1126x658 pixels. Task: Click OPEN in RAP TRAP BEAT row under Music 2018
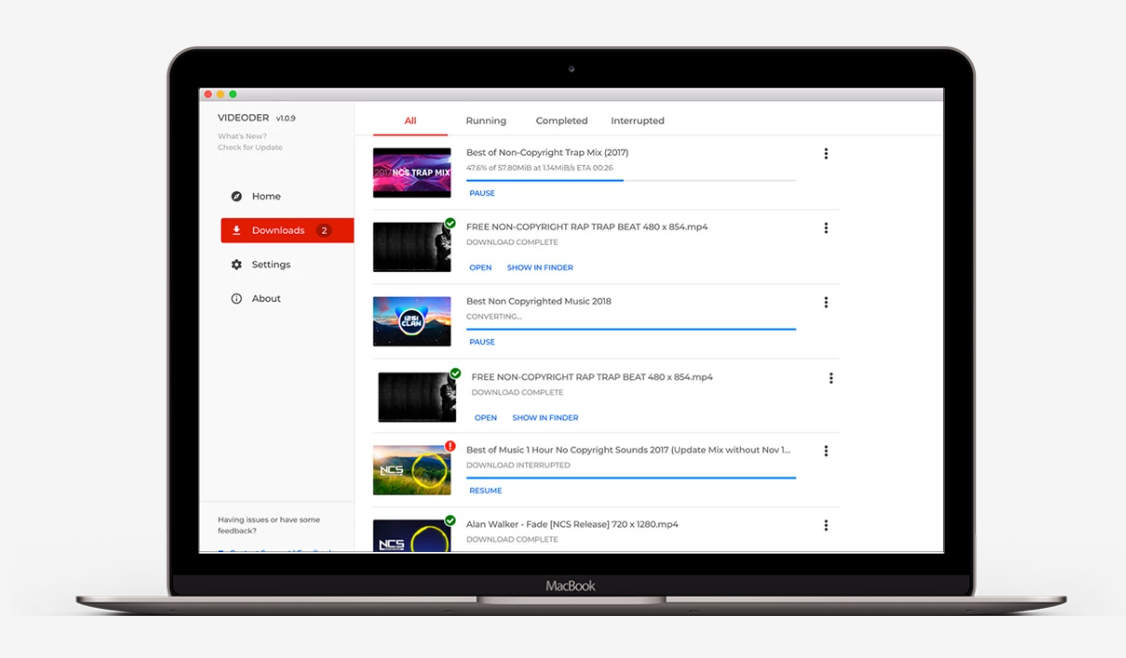[485, 417]
